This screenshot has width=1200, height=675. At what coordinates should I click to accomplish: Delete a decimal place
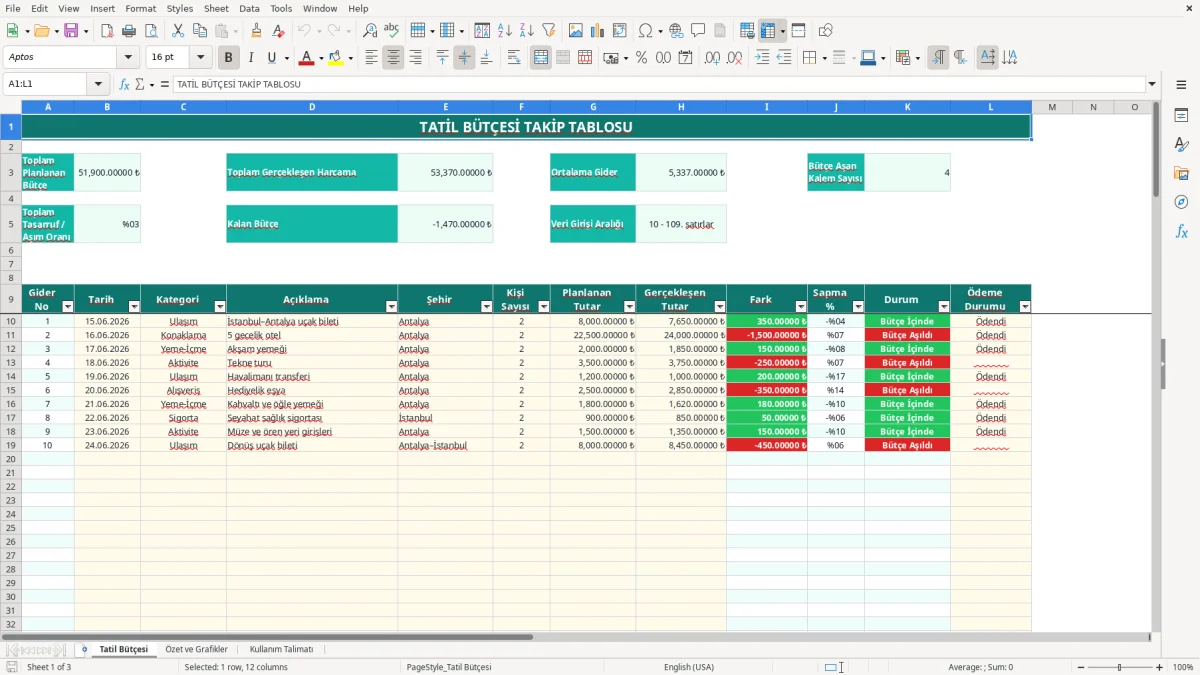tap(734, 58)
